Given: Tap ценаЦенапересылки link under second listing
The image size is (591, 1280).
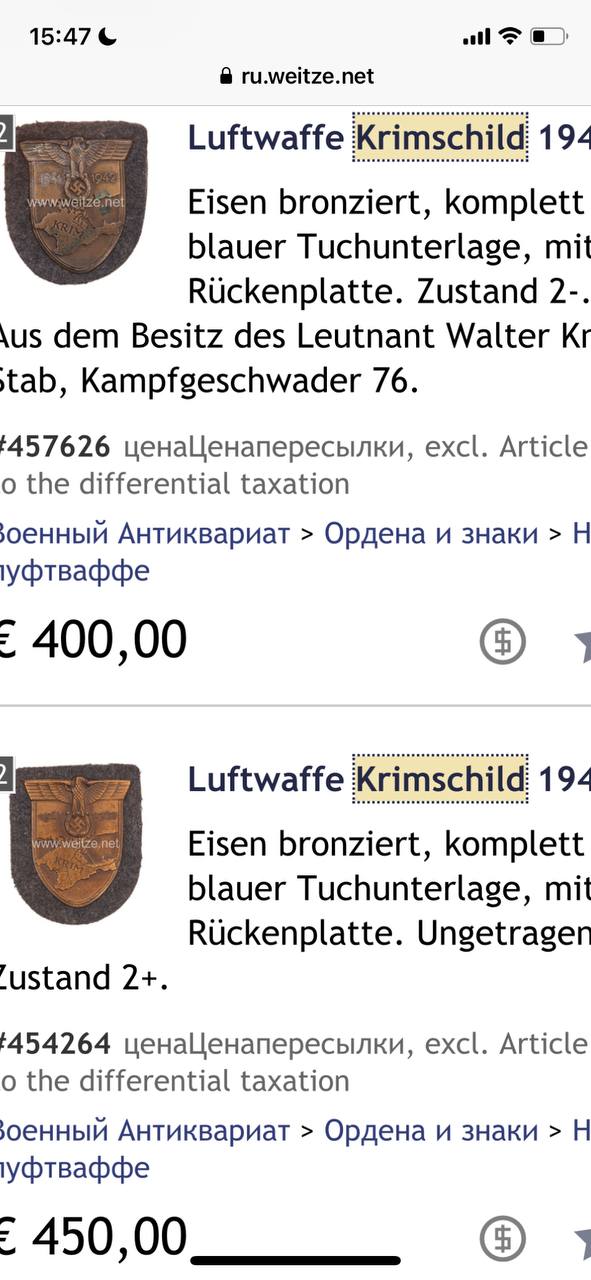Looking at the screenshot, I should 266,1044.
